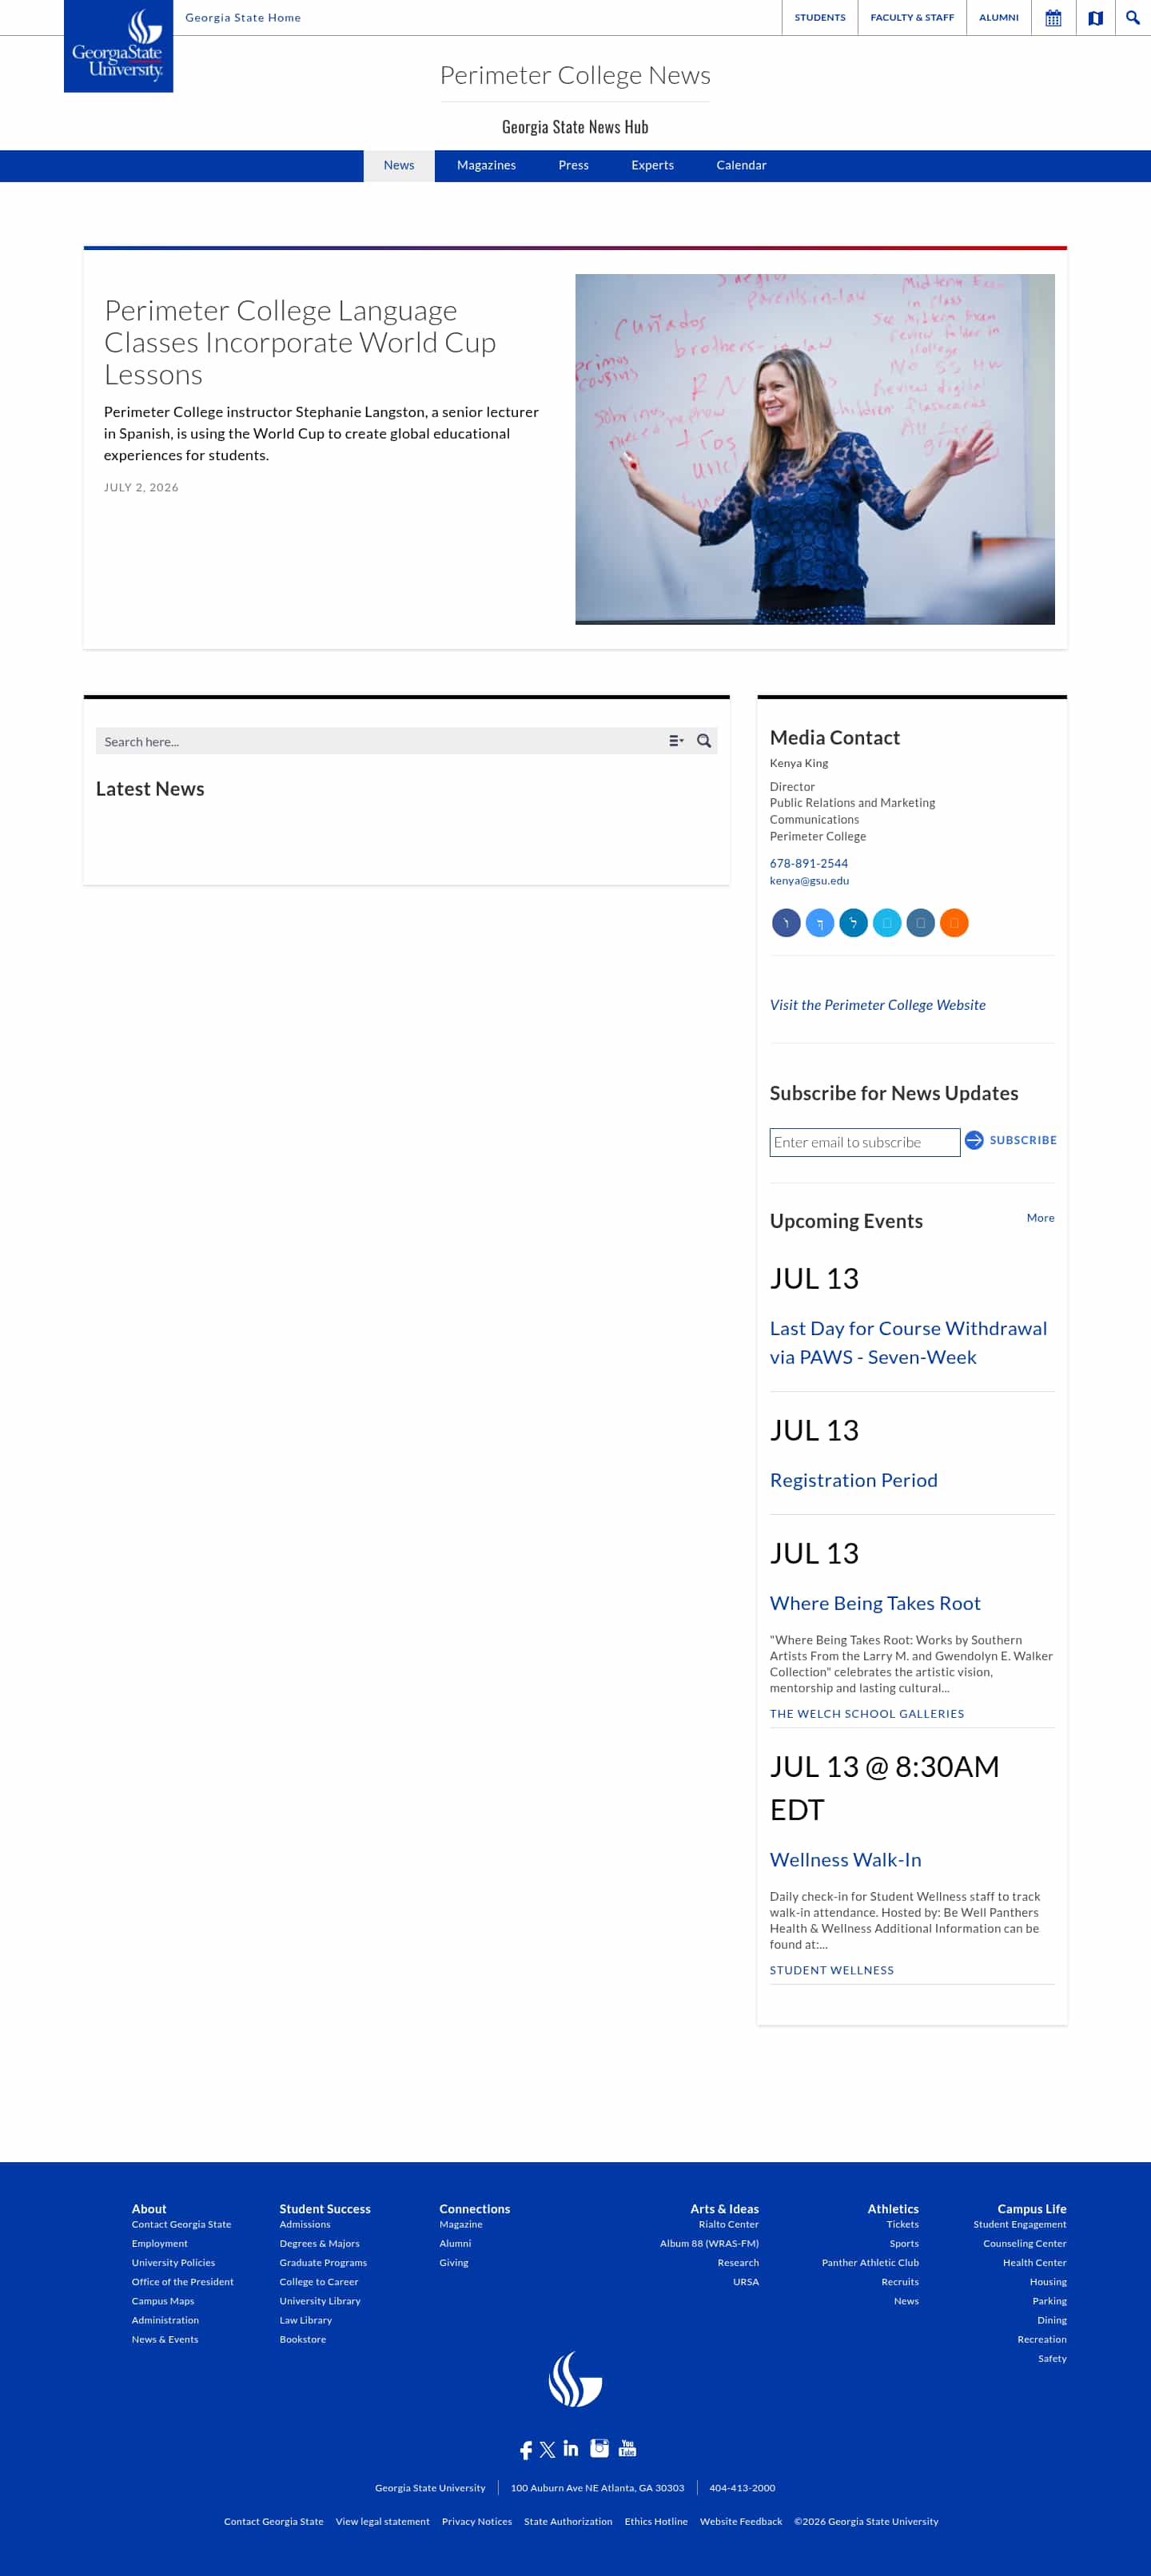Image resolution: width=1151 pixels, height=2576 pixels.
Task: Open footer Employment link
Action: point(160,2243)
